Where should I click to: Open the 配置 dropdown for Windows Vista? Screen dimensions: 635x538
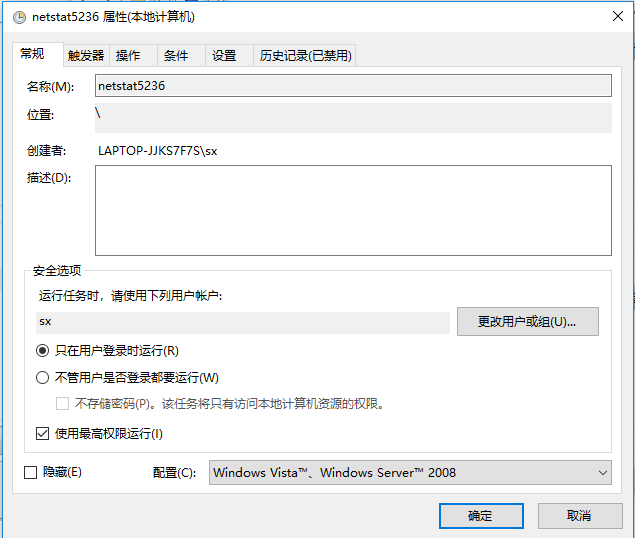[x=410, y=472]
